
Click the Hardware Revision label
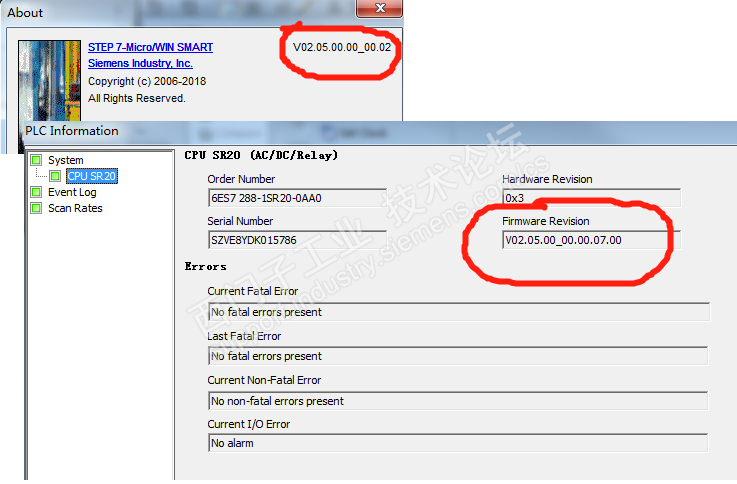point(547,179)
